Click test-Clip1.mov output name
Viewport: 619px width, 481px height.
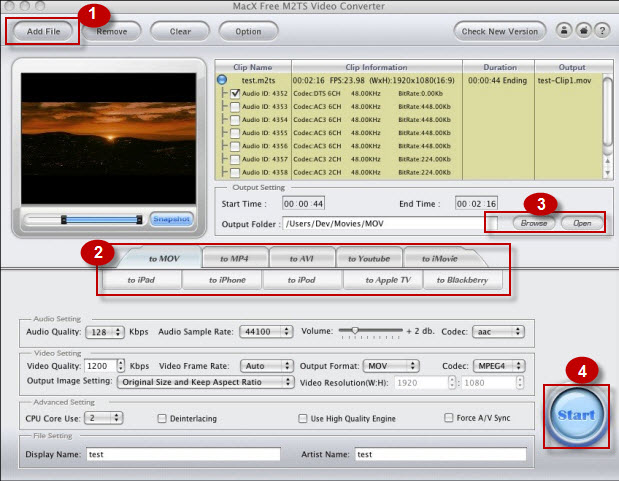tap(565, 81)
